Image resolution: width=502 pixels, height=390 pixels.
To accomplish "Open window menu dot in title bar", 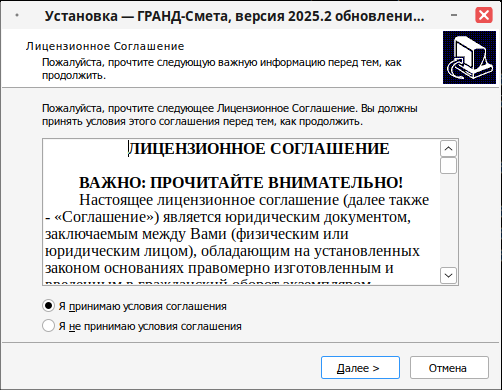I will tap(17, 15).
